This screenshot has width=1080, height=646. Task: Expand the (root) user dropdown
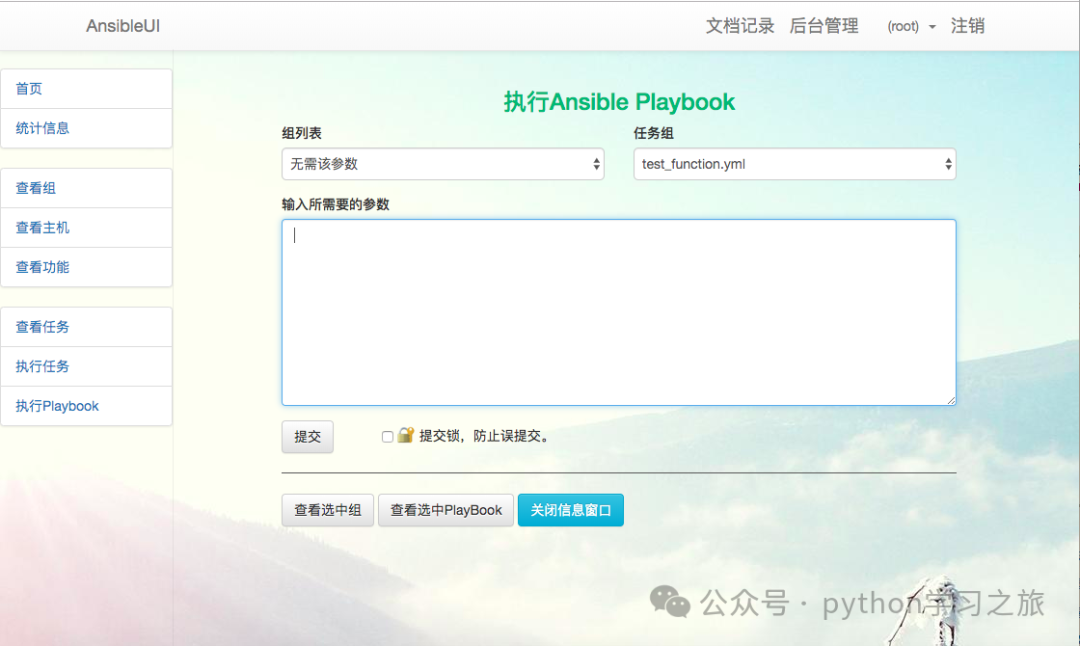coord(911,27)
